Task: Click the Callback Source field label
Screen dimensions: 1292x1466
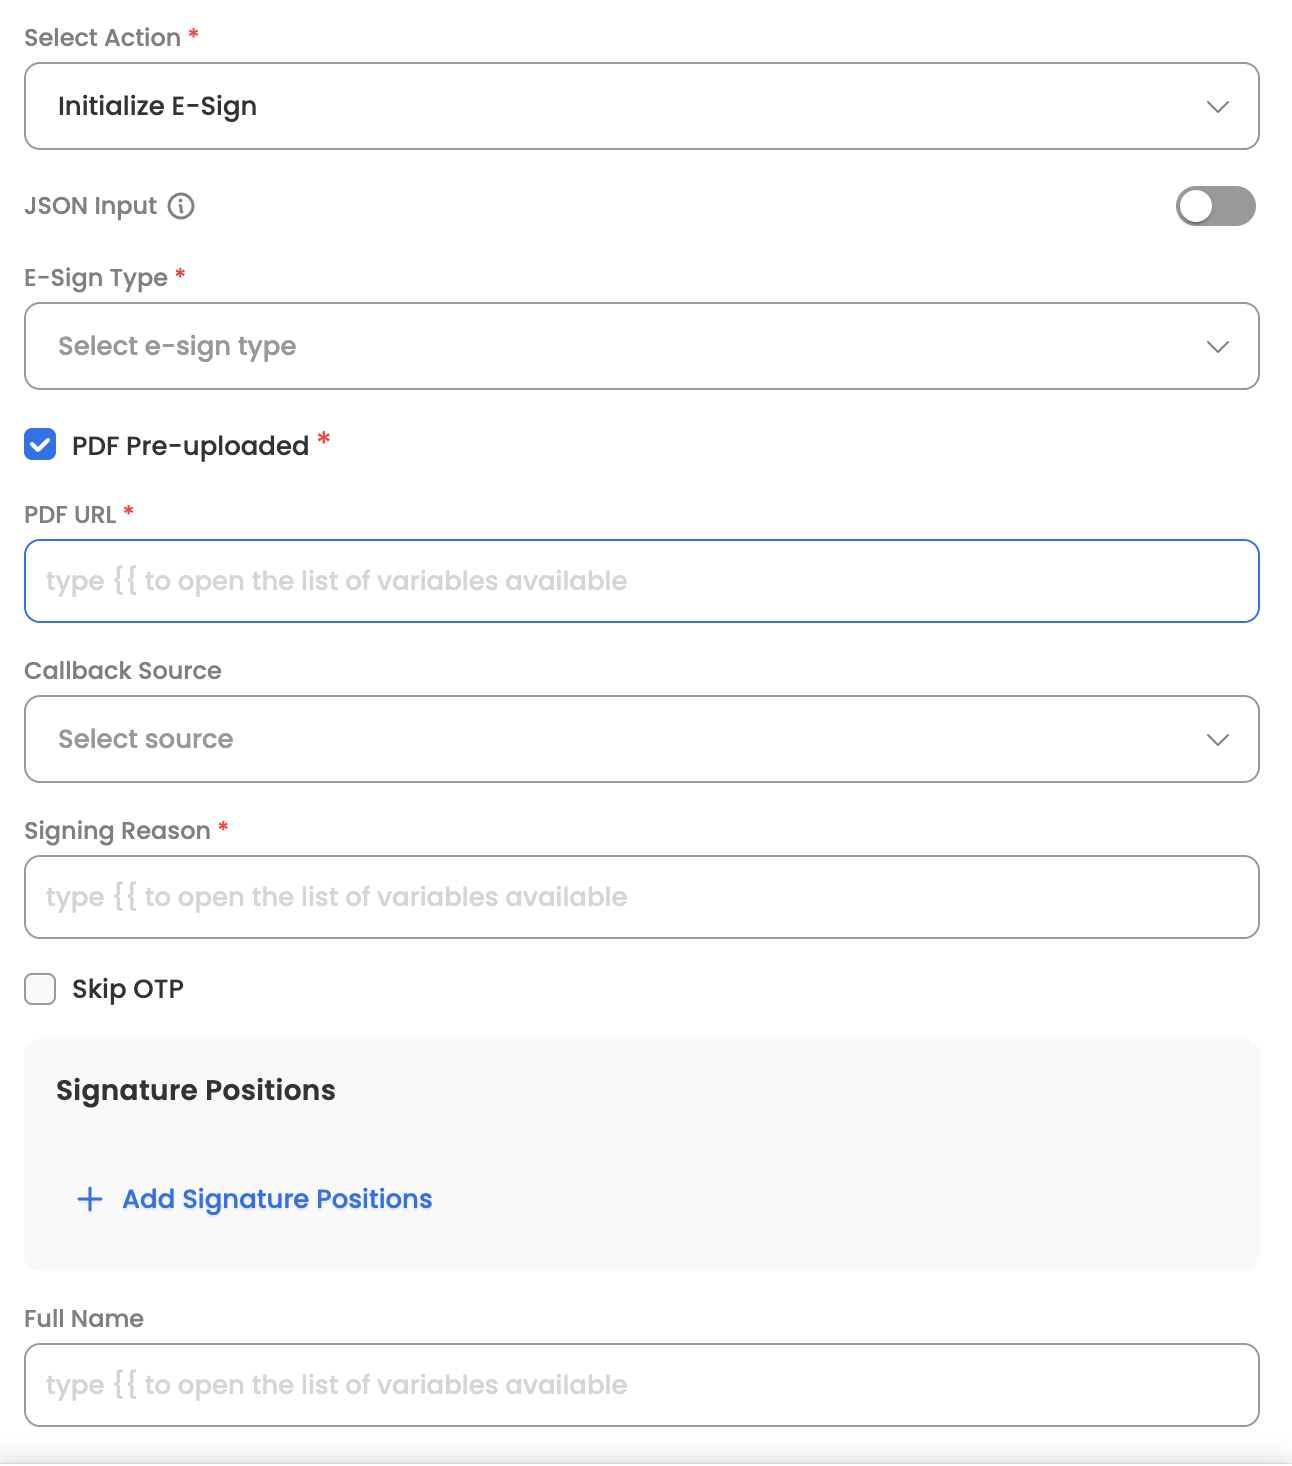Action: [123, 671]
